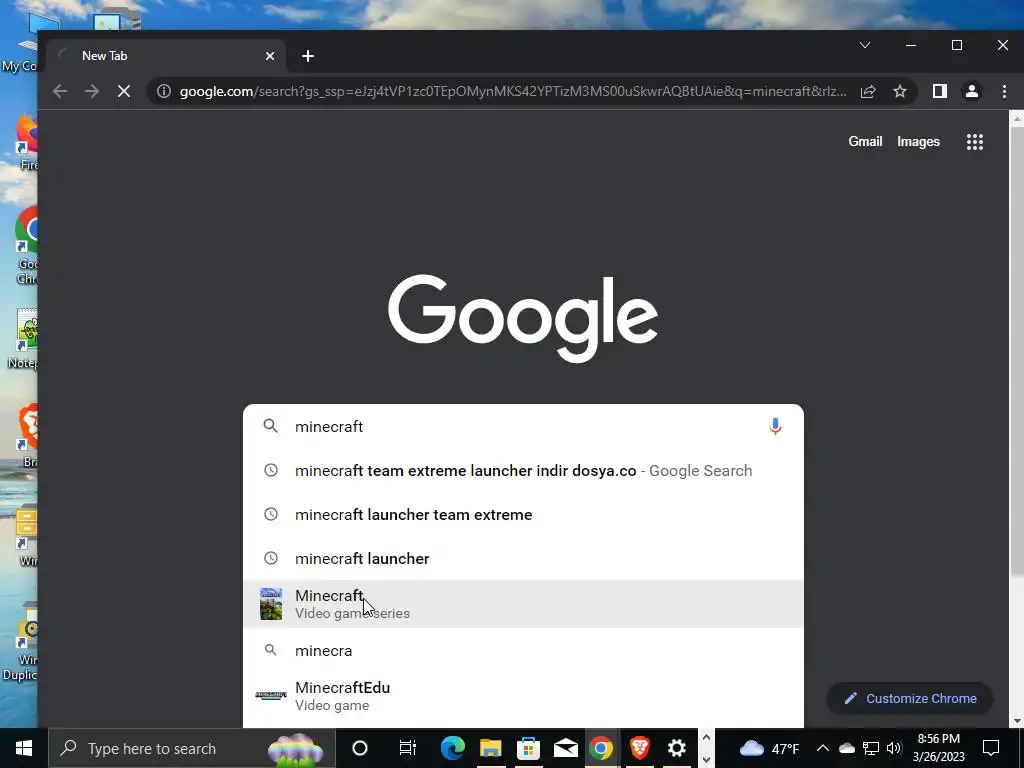Open the Mail app from taskbar

click(x=566, y=748)
